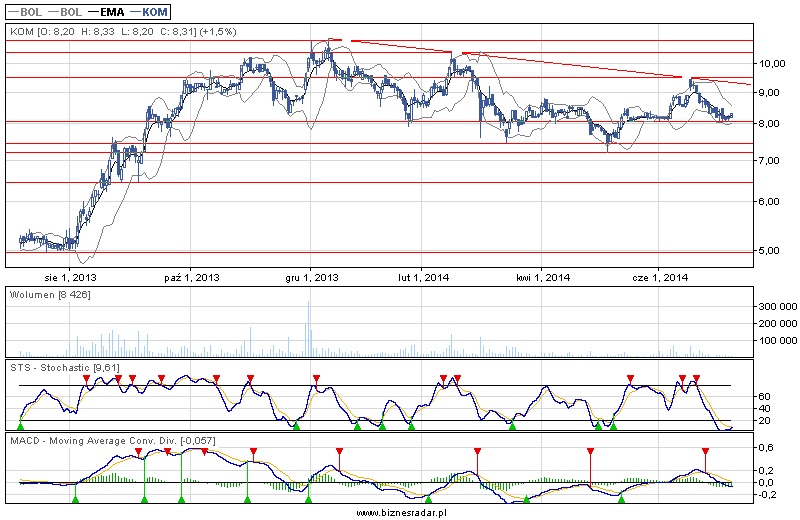Click the -0,2 MACD axis label
This screenshot has height=520, width=800.
point(766,494)
